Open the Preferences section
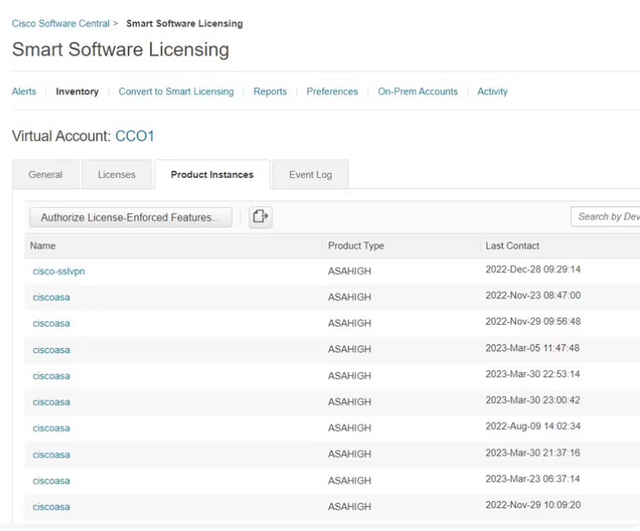Image resolution: width=640 pixels, height=531 pixels. click(x=332, y=91)
